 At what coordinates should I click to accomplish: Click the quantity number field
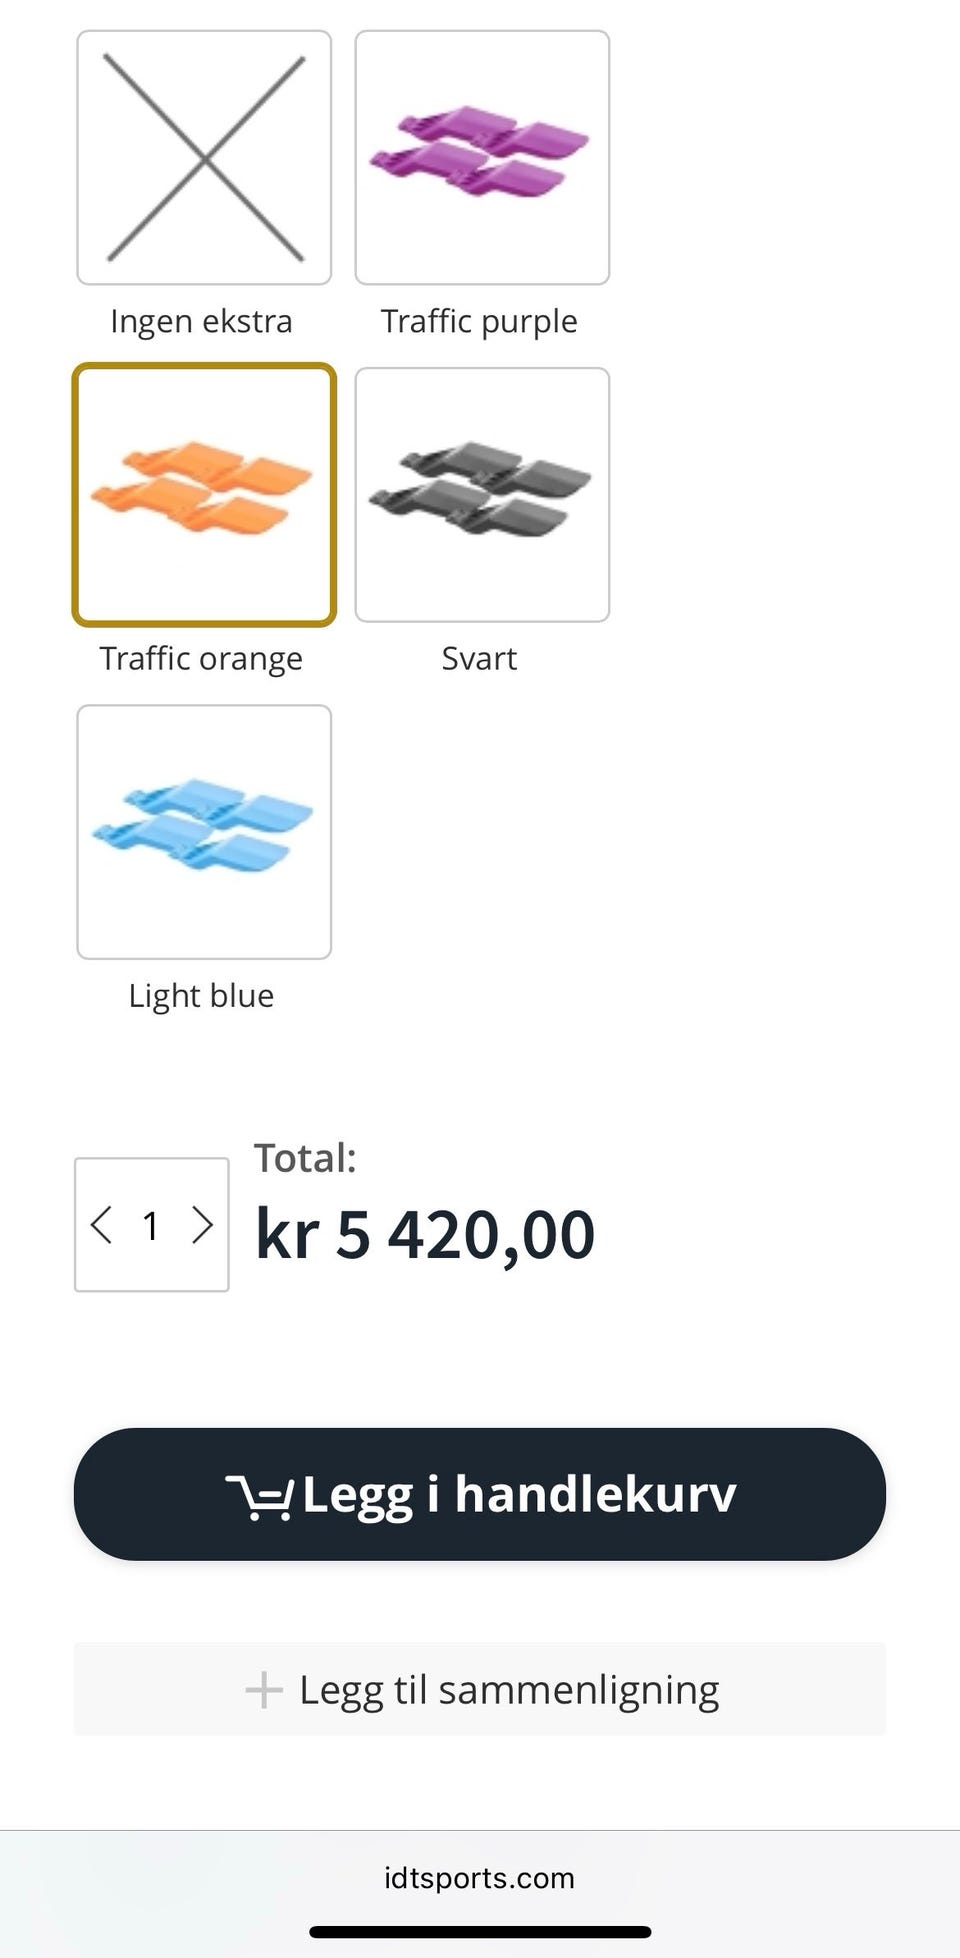(x=151, y=1226)
